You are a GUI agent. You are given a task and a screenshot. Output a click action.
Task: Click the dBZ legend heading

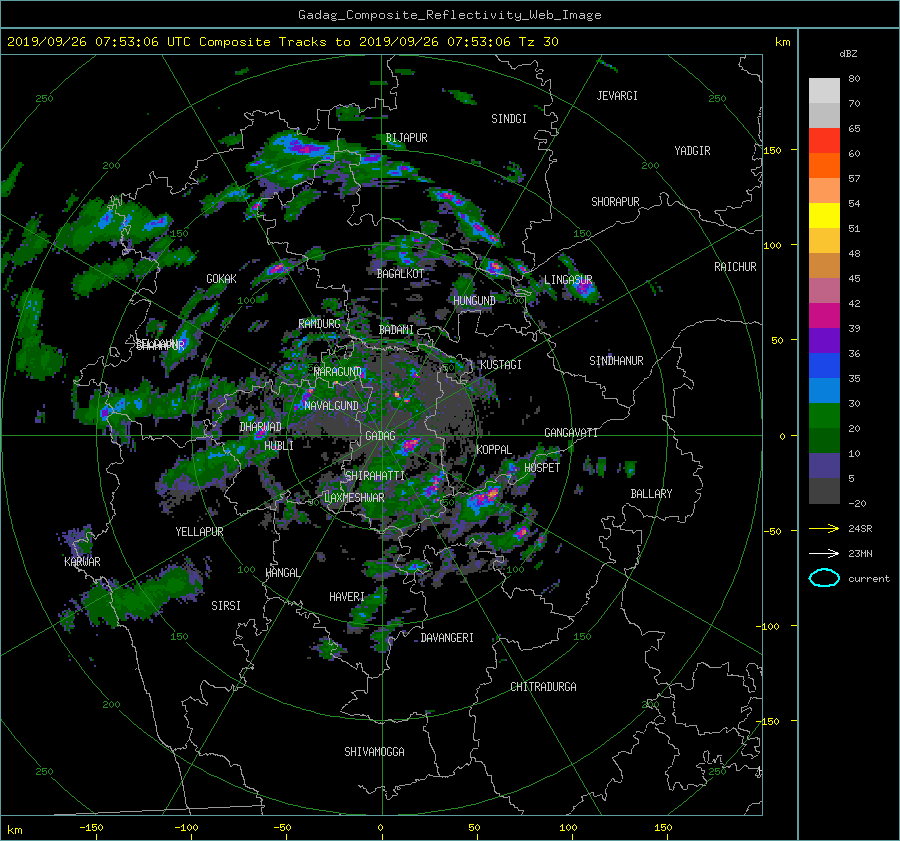(848, 54)
